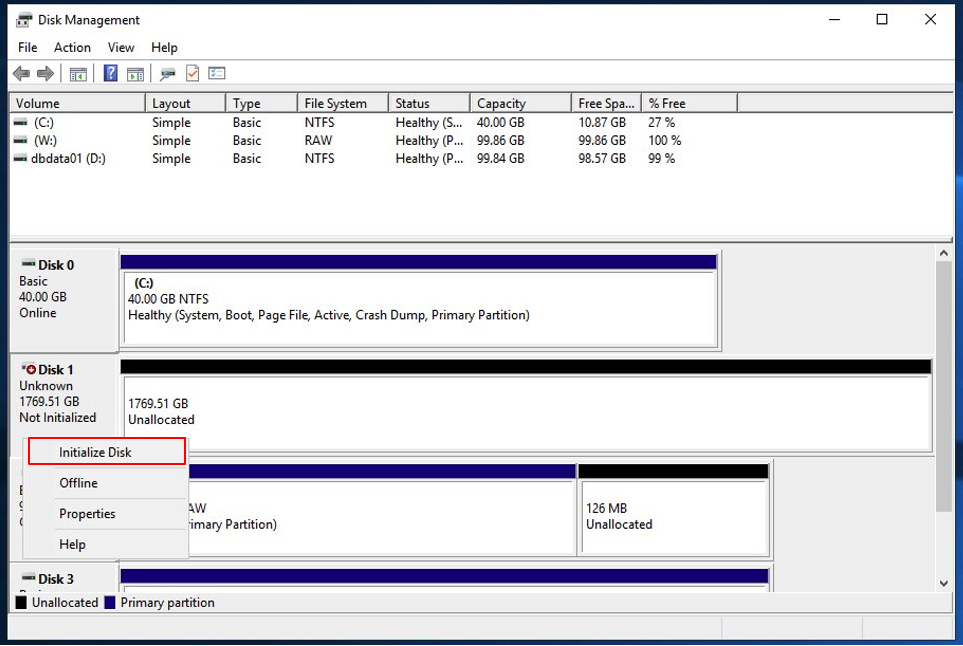This screenshot has height=646, width=963.
Task: Select the Disk 1 warning icon
Action: click(29, 369)
